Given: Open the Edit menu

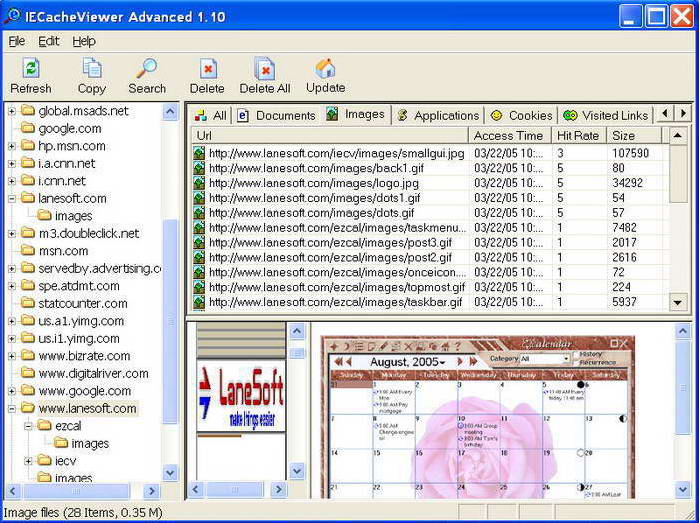Looking at the screenshot, I should pos(48,42).
